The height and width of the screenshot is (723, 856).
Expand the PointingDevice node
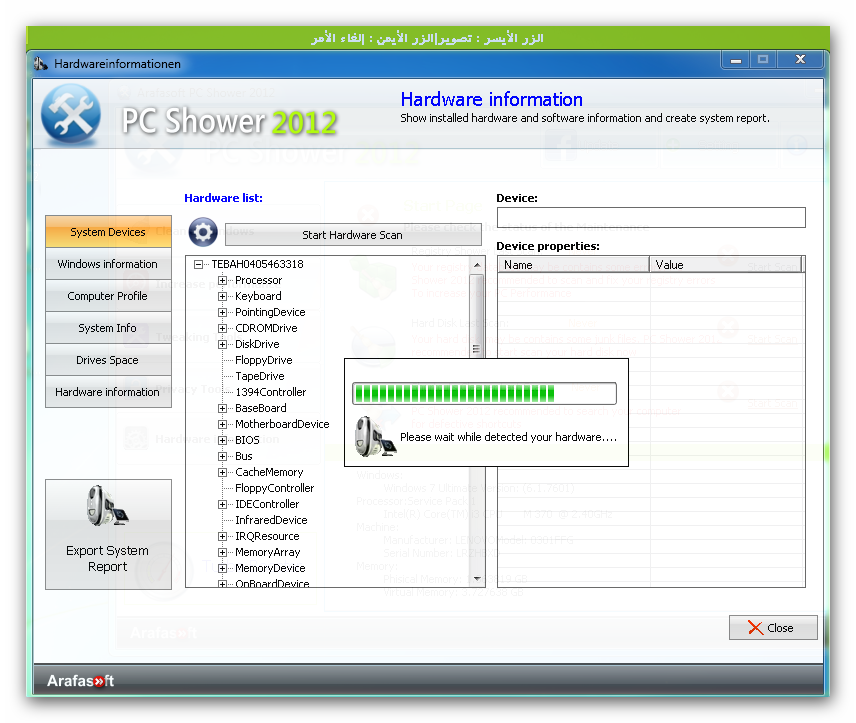pyautogui.click(x=222, y=312)
